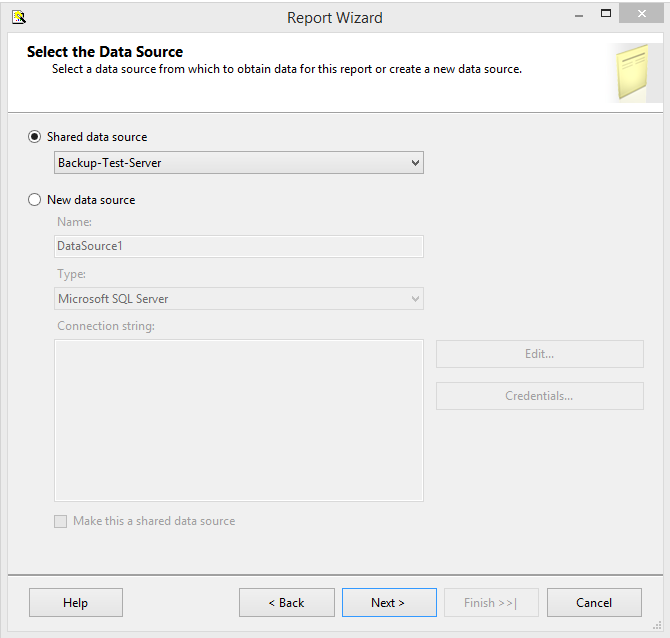670x638 pixels.
Task: Cancel the Report Wizard
Action: pyautogui.click(x=594, y=603)
